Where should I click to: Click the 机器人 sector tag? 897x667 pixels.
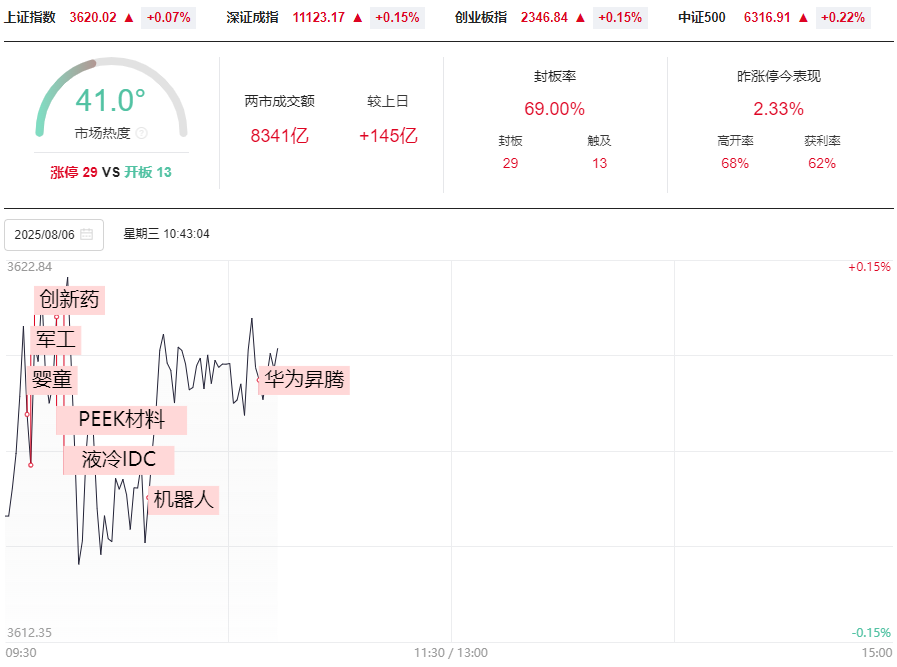(184, 500)
